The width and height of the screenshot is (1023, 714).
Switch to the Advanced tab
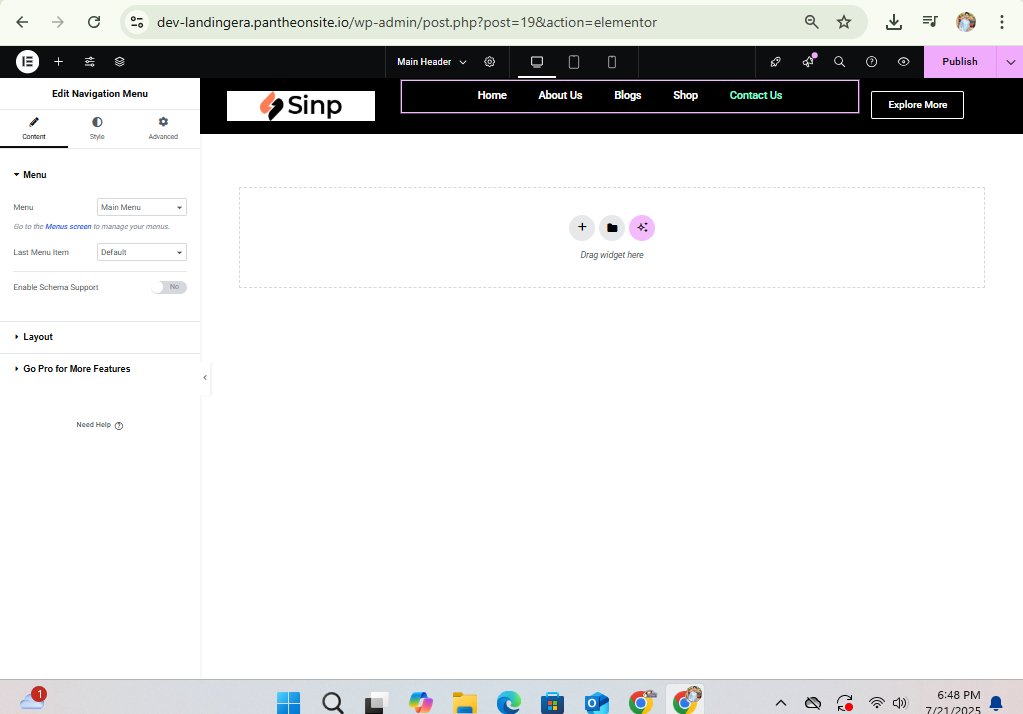[x=162, y=127]
